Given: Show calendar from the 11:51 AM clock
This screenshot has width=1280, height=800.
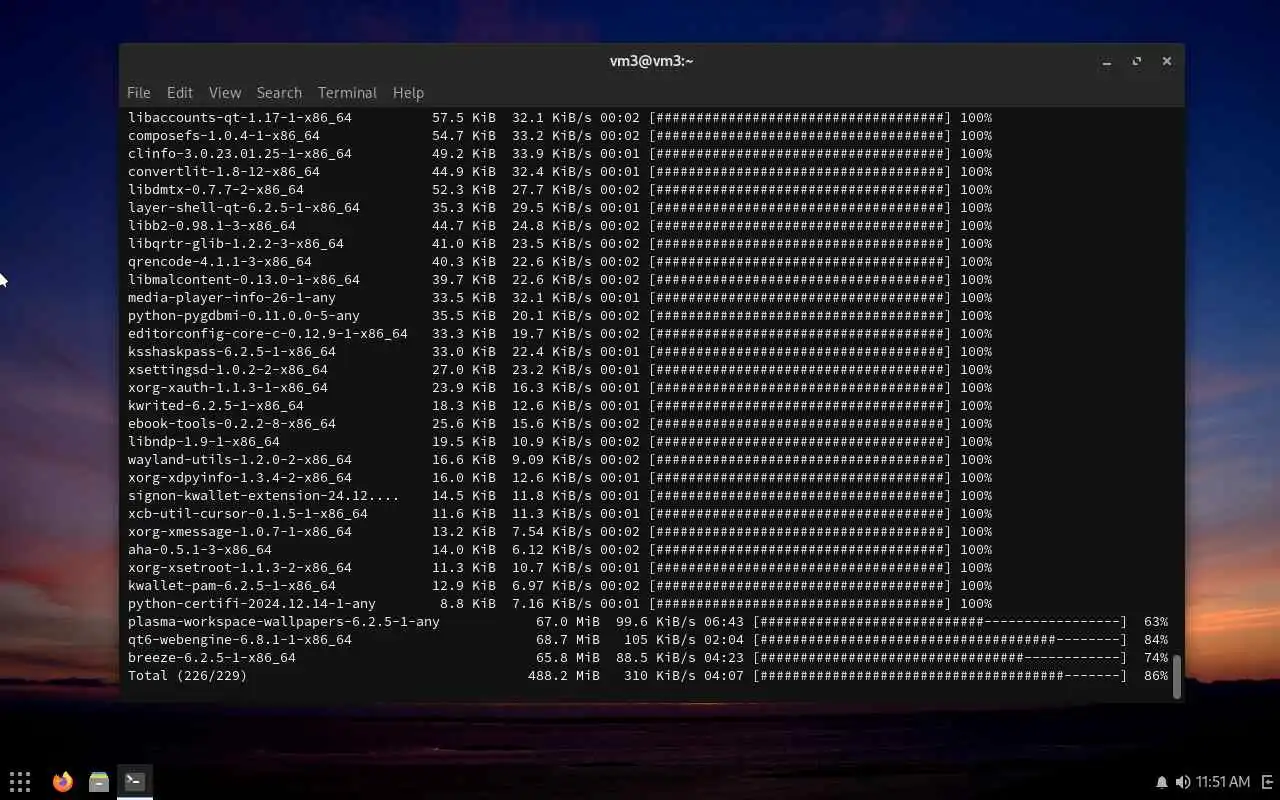Looking at the screenshot, I should tap(1223, 782).
